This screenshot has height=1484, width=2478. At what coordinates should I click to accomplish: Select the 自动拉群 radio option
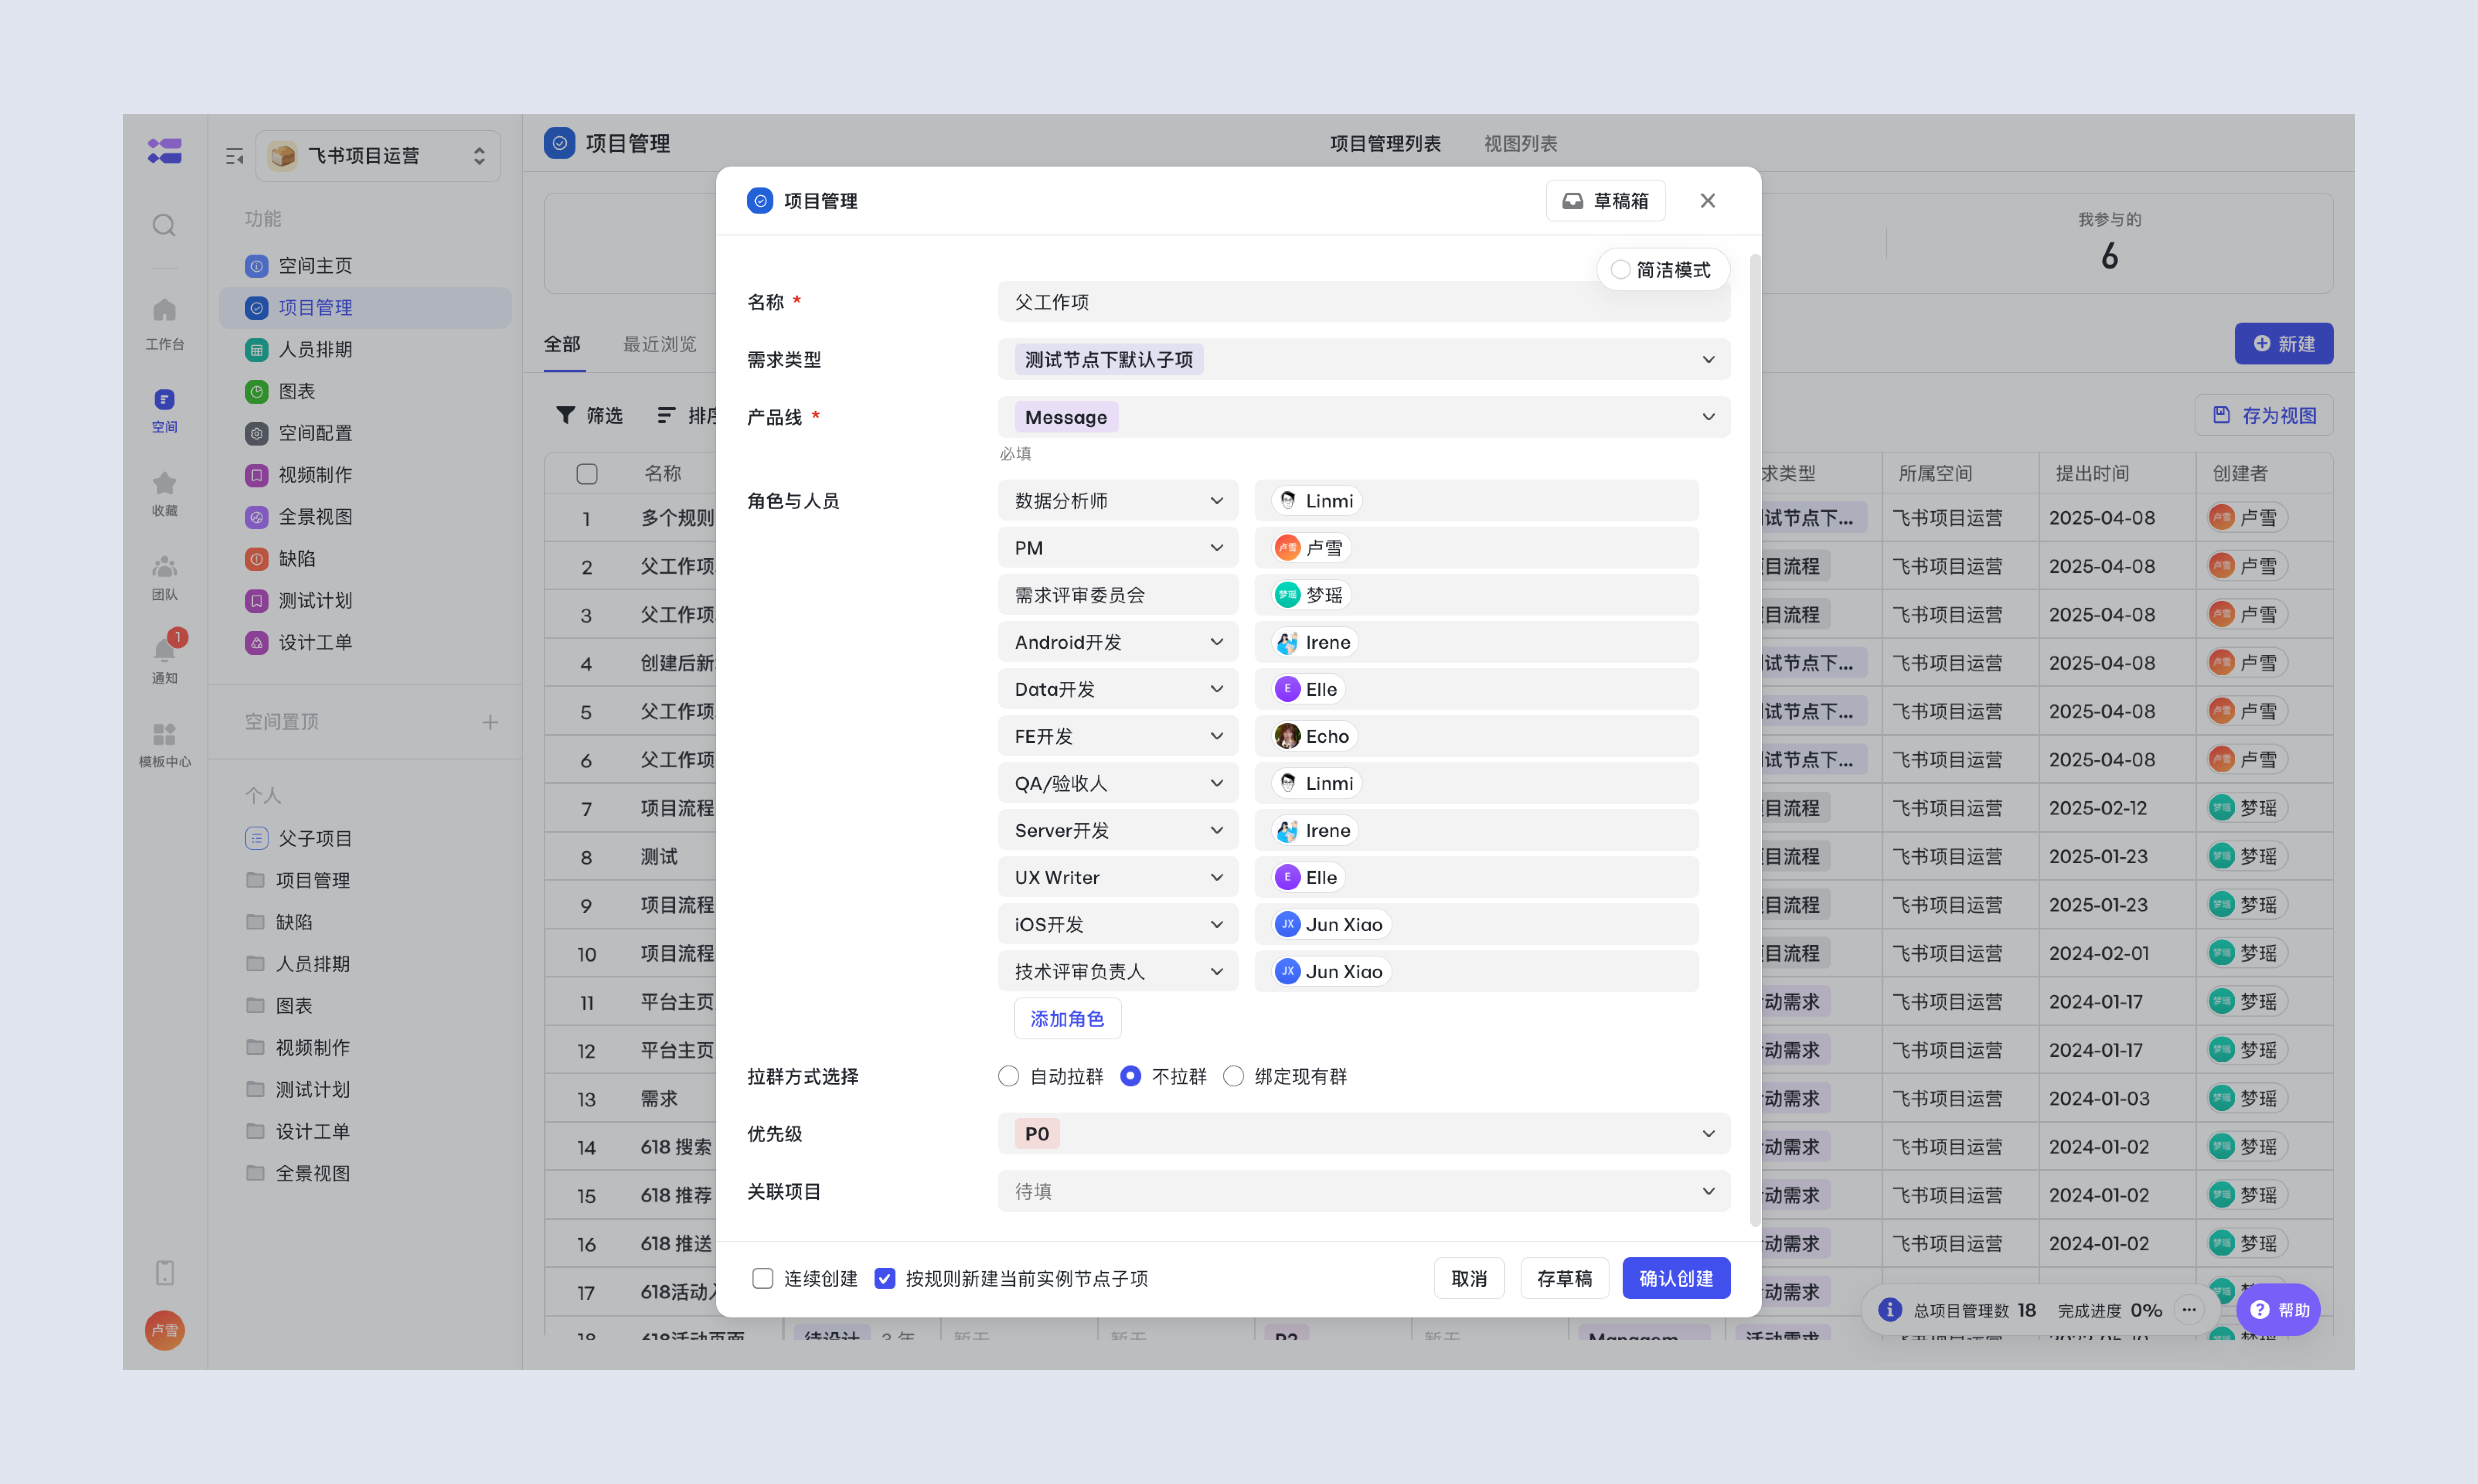1008,1076
